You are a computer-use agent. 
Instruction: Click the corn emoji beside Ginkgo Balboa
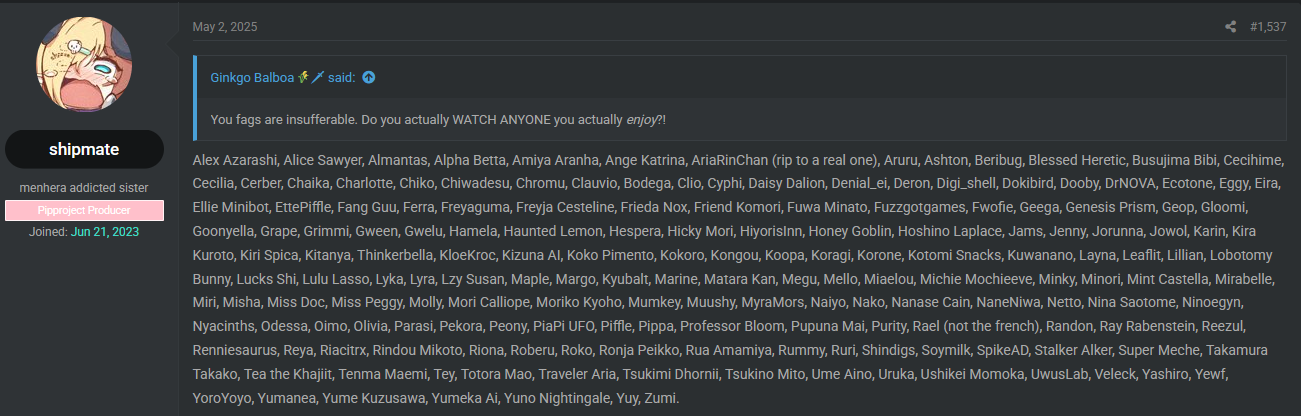coord(303,77)
